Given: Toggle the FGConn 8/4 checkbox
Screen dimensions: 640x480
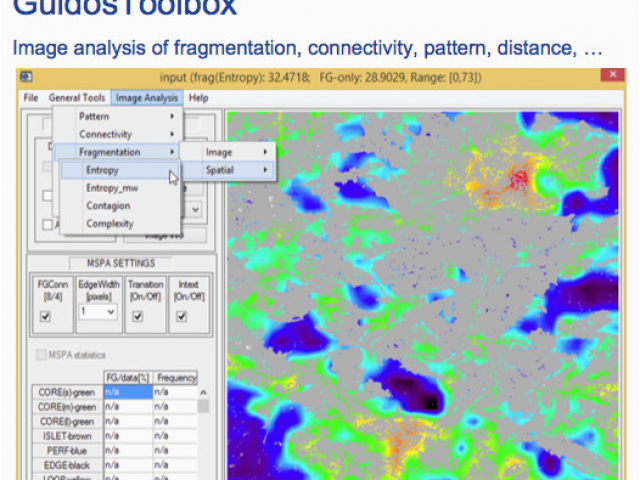Looking at the screenshot, I should pyautogui.click(x=45, y=316).
